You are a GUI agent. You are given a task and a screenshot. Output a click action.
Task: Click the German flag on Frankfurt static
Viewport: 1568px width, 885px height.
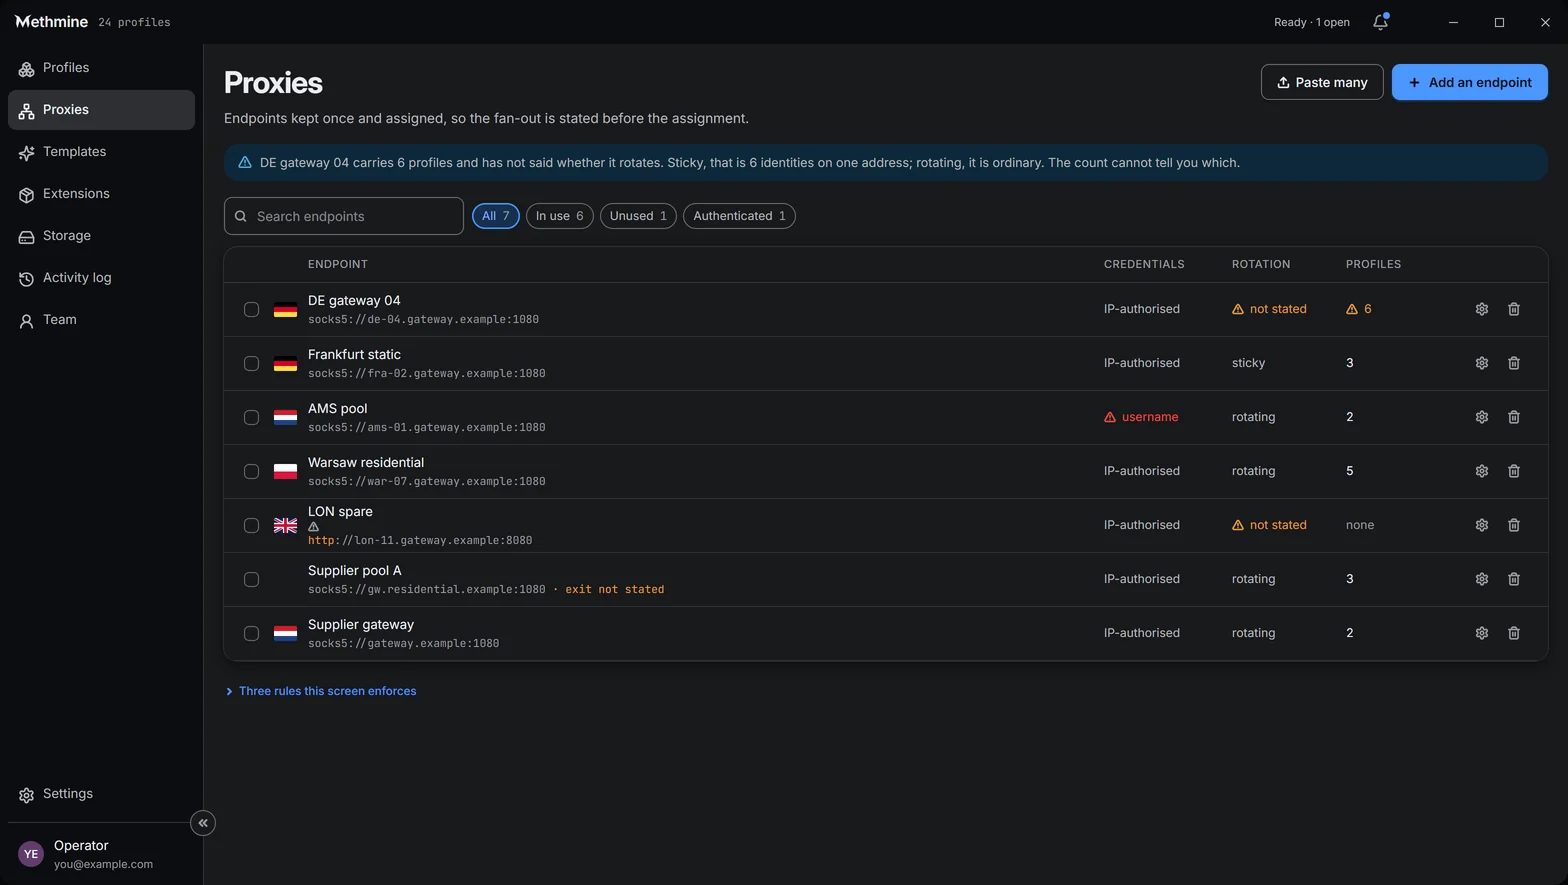click(285, 364)
